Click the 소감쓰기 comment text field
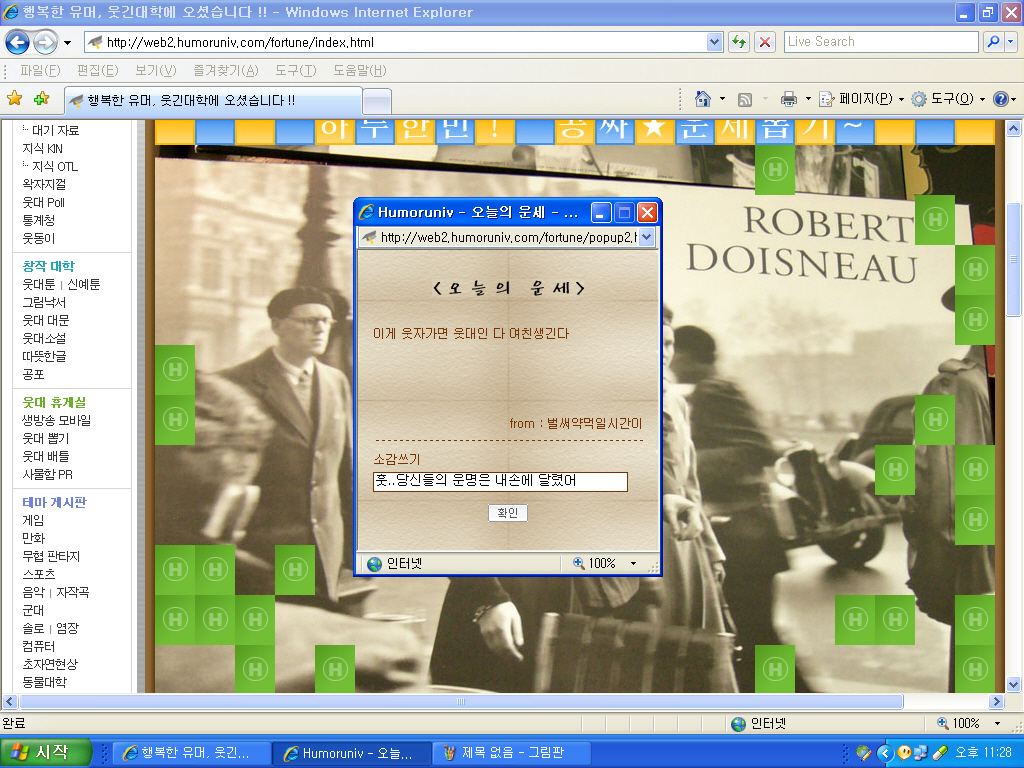The height and width of the screenshot is (768, 1024). [500, 481]
